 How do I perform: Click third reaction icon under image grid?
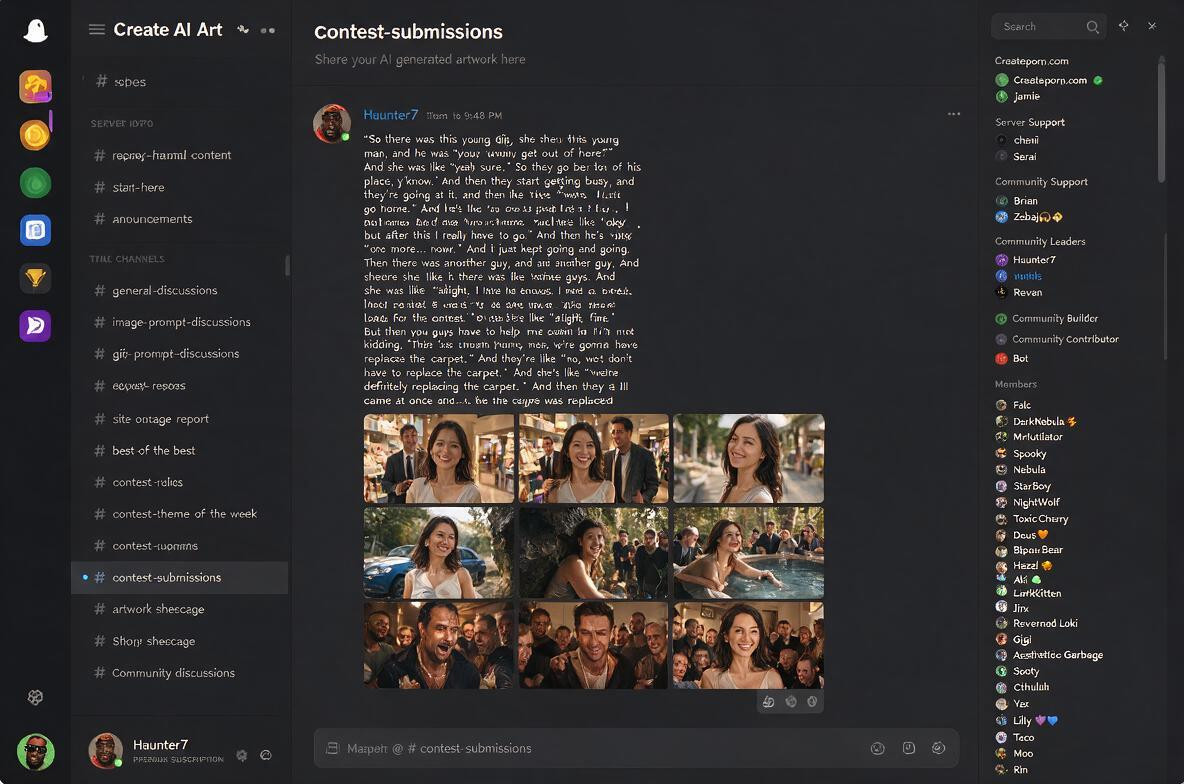click(812, 702)
